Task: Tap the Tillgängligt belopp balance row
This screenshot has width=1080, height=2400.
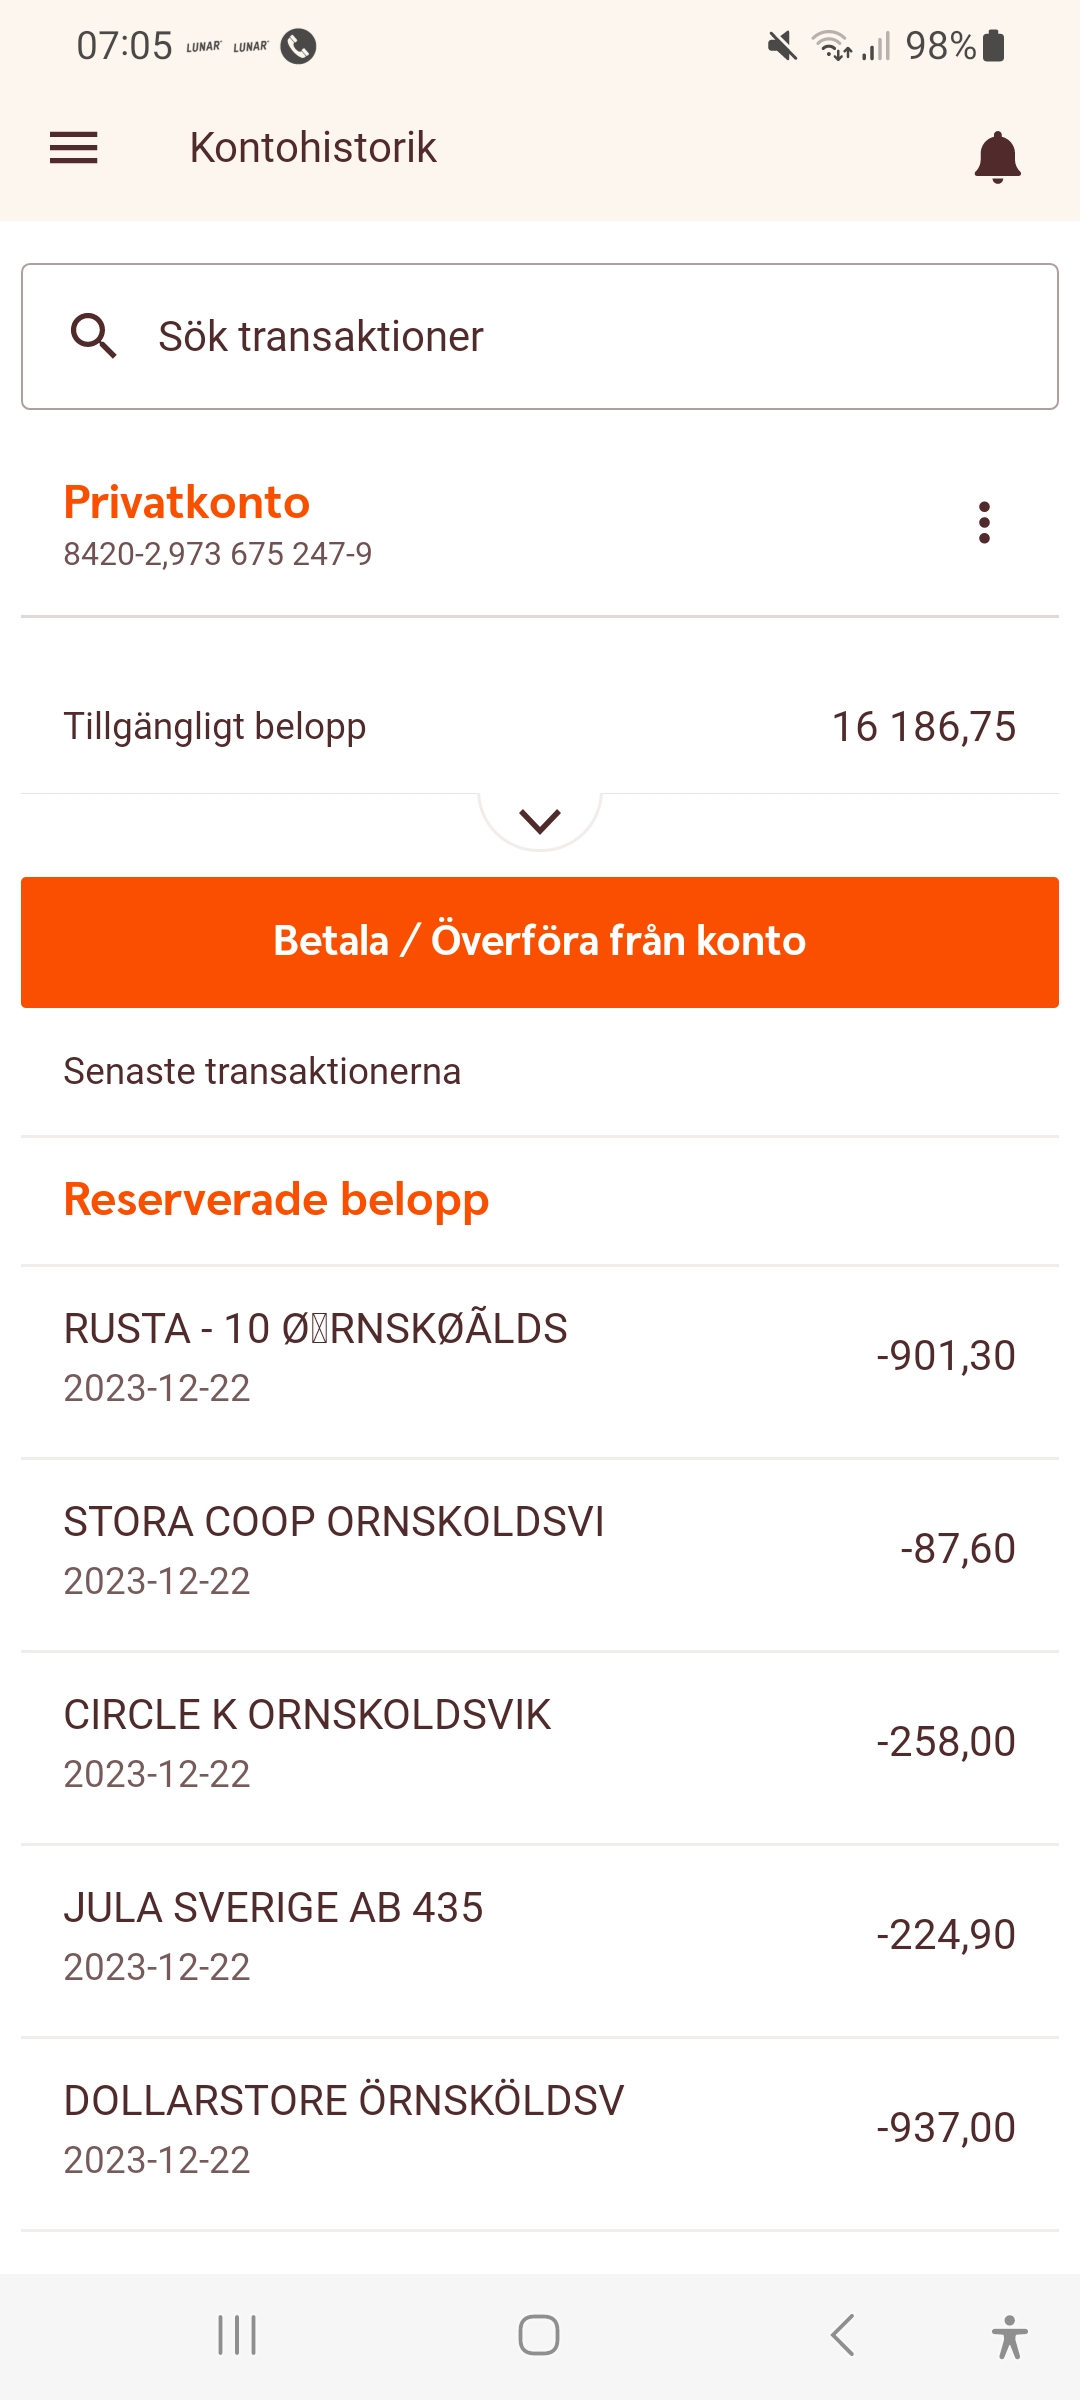Action: point(540,727)
